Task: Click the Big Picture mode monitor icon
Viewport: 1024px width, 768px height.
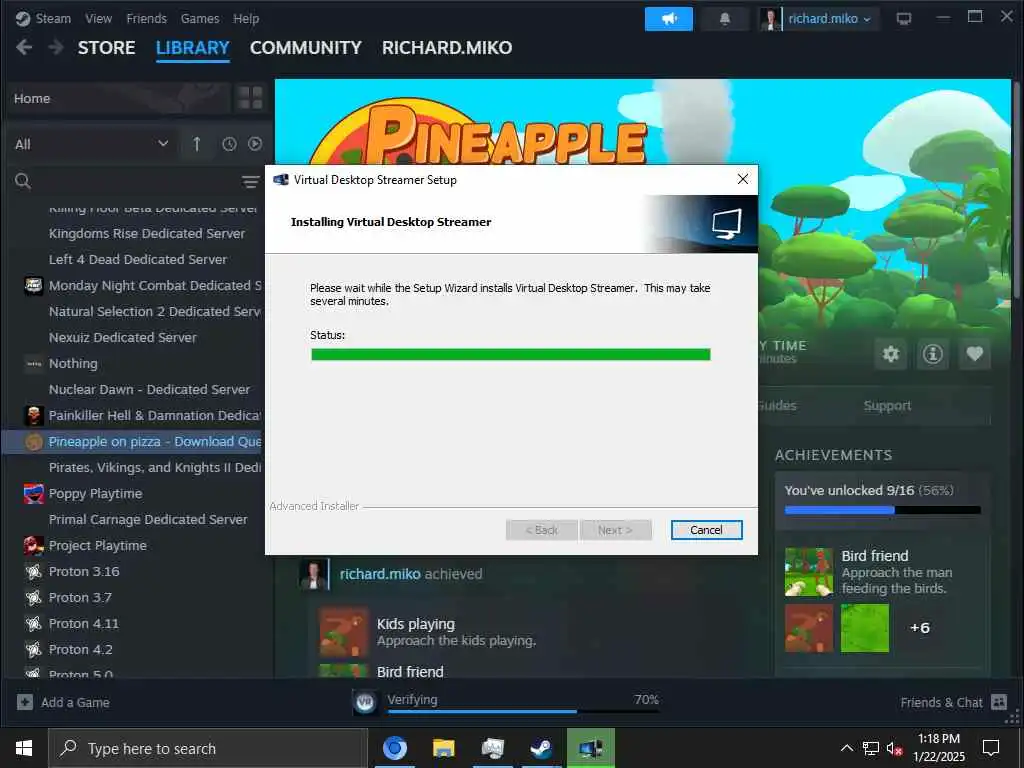Action: coord(903,19)
